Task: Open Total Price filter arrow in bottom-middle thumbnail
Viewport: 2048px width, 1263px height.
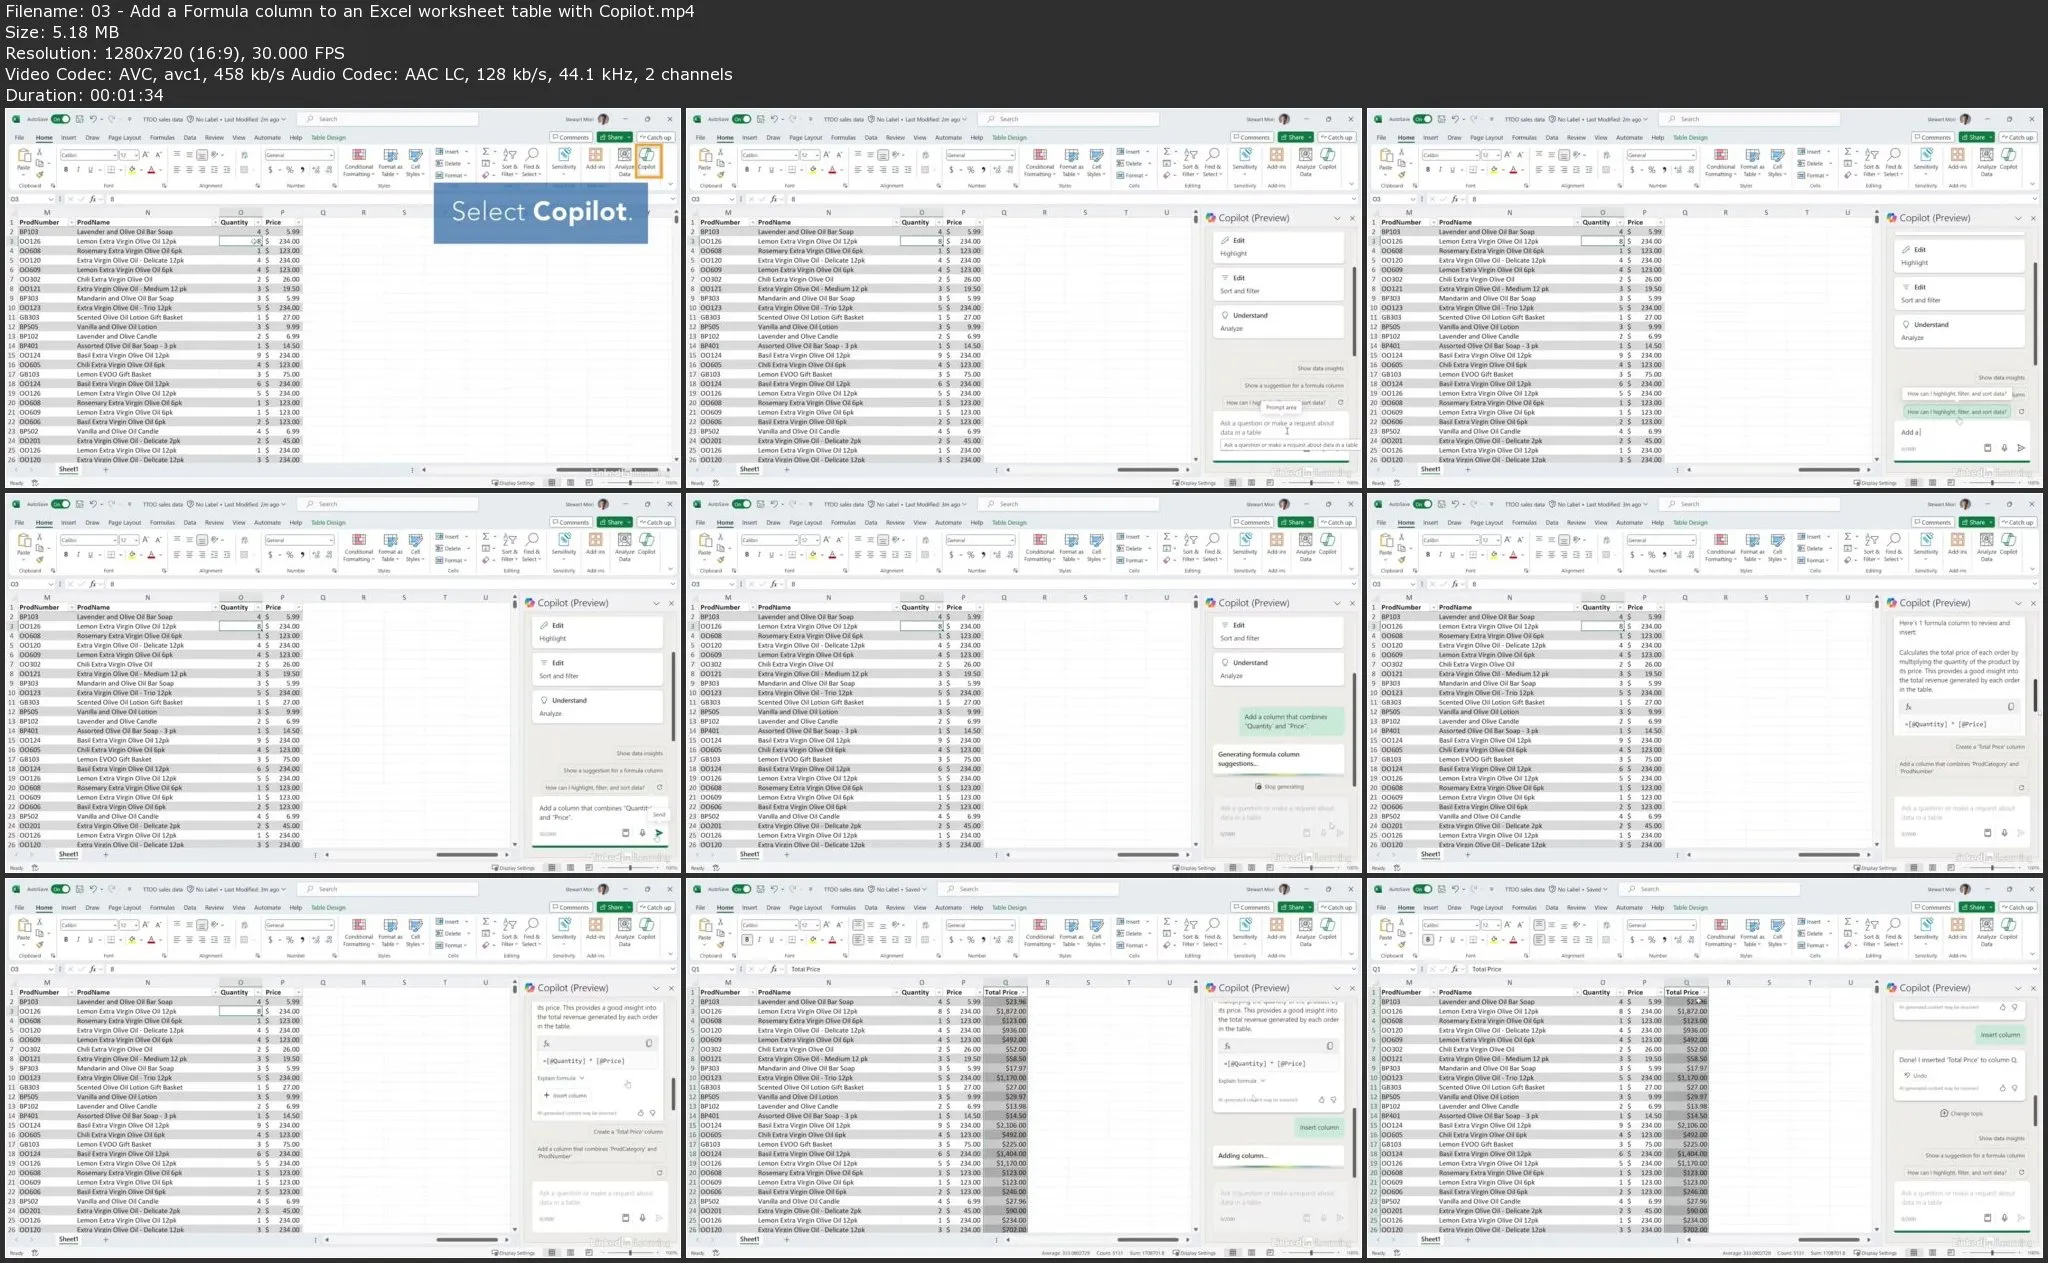Action: click(1022, 992)
